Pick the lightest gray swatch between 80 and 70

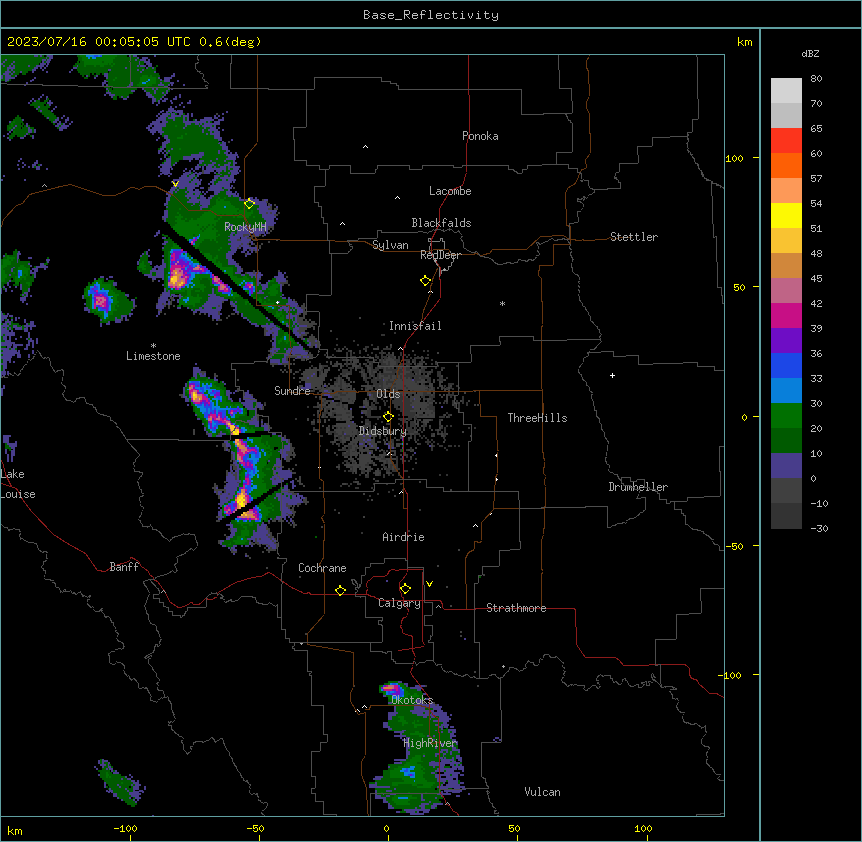coord(786,91)
